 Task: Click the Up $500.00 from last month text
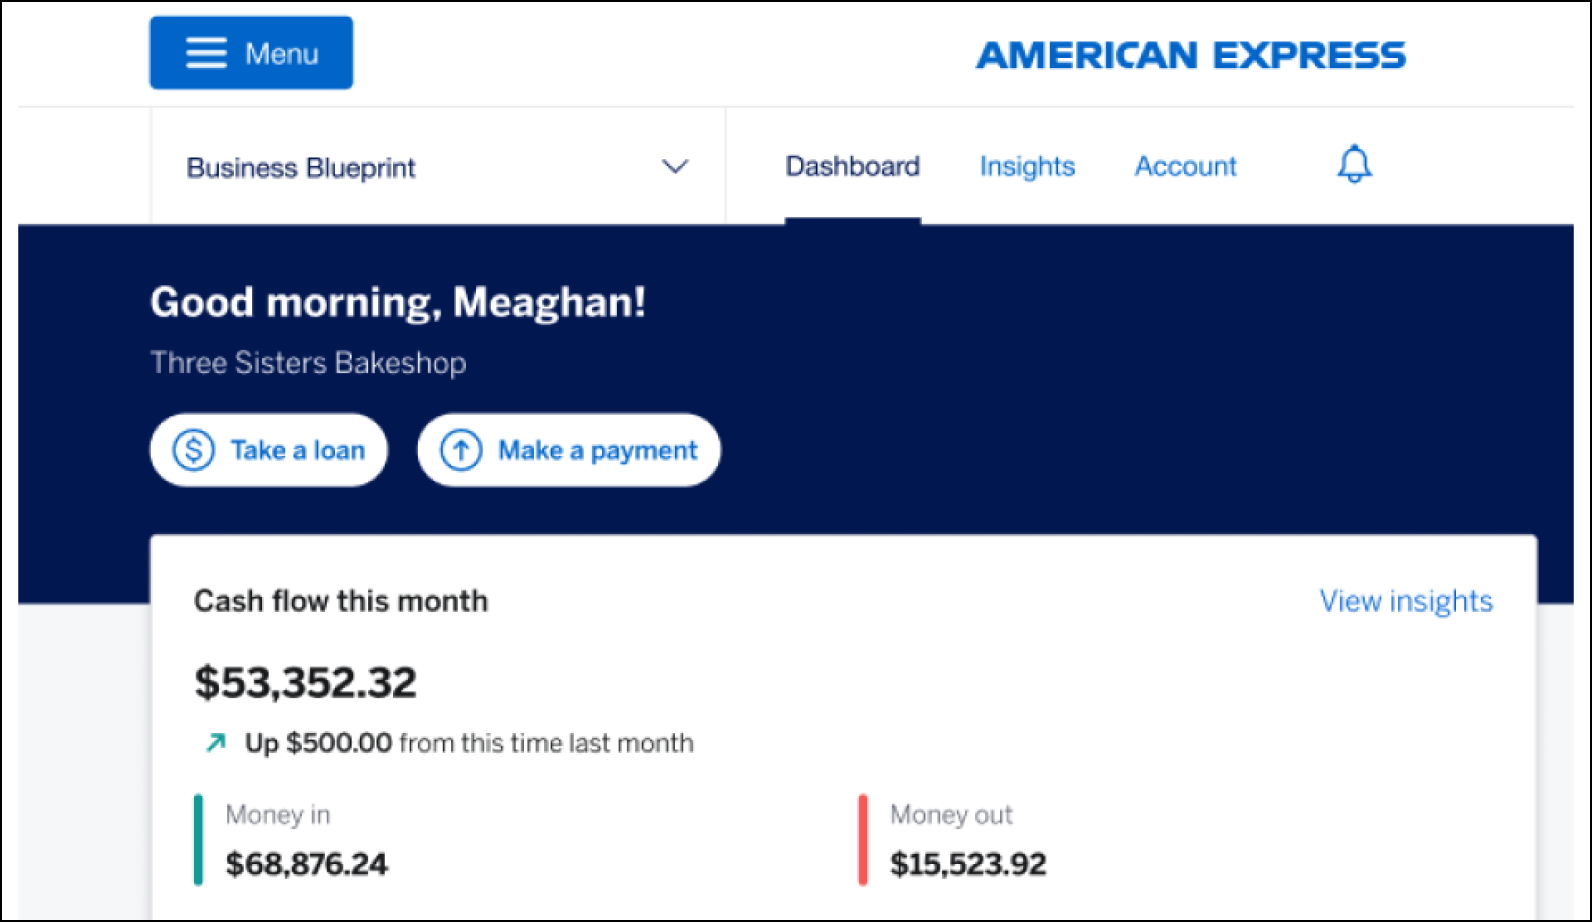coord(469,743)
